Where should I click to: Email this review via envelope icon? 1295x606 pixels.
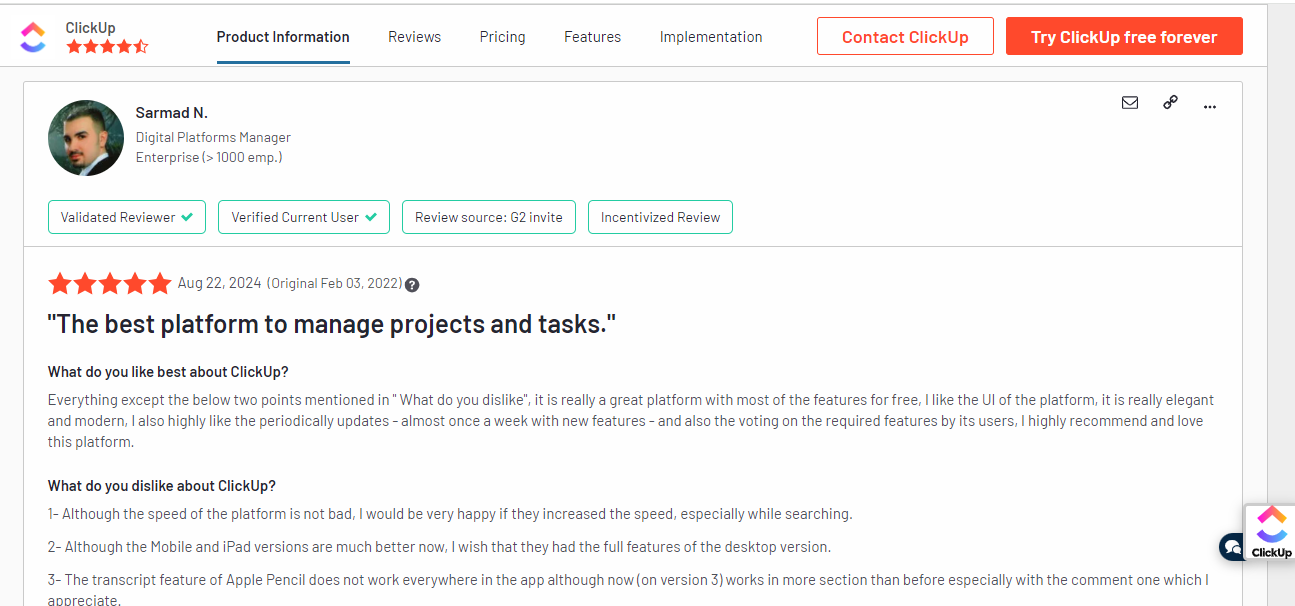pyautogui.click(x=1130, y=102)
